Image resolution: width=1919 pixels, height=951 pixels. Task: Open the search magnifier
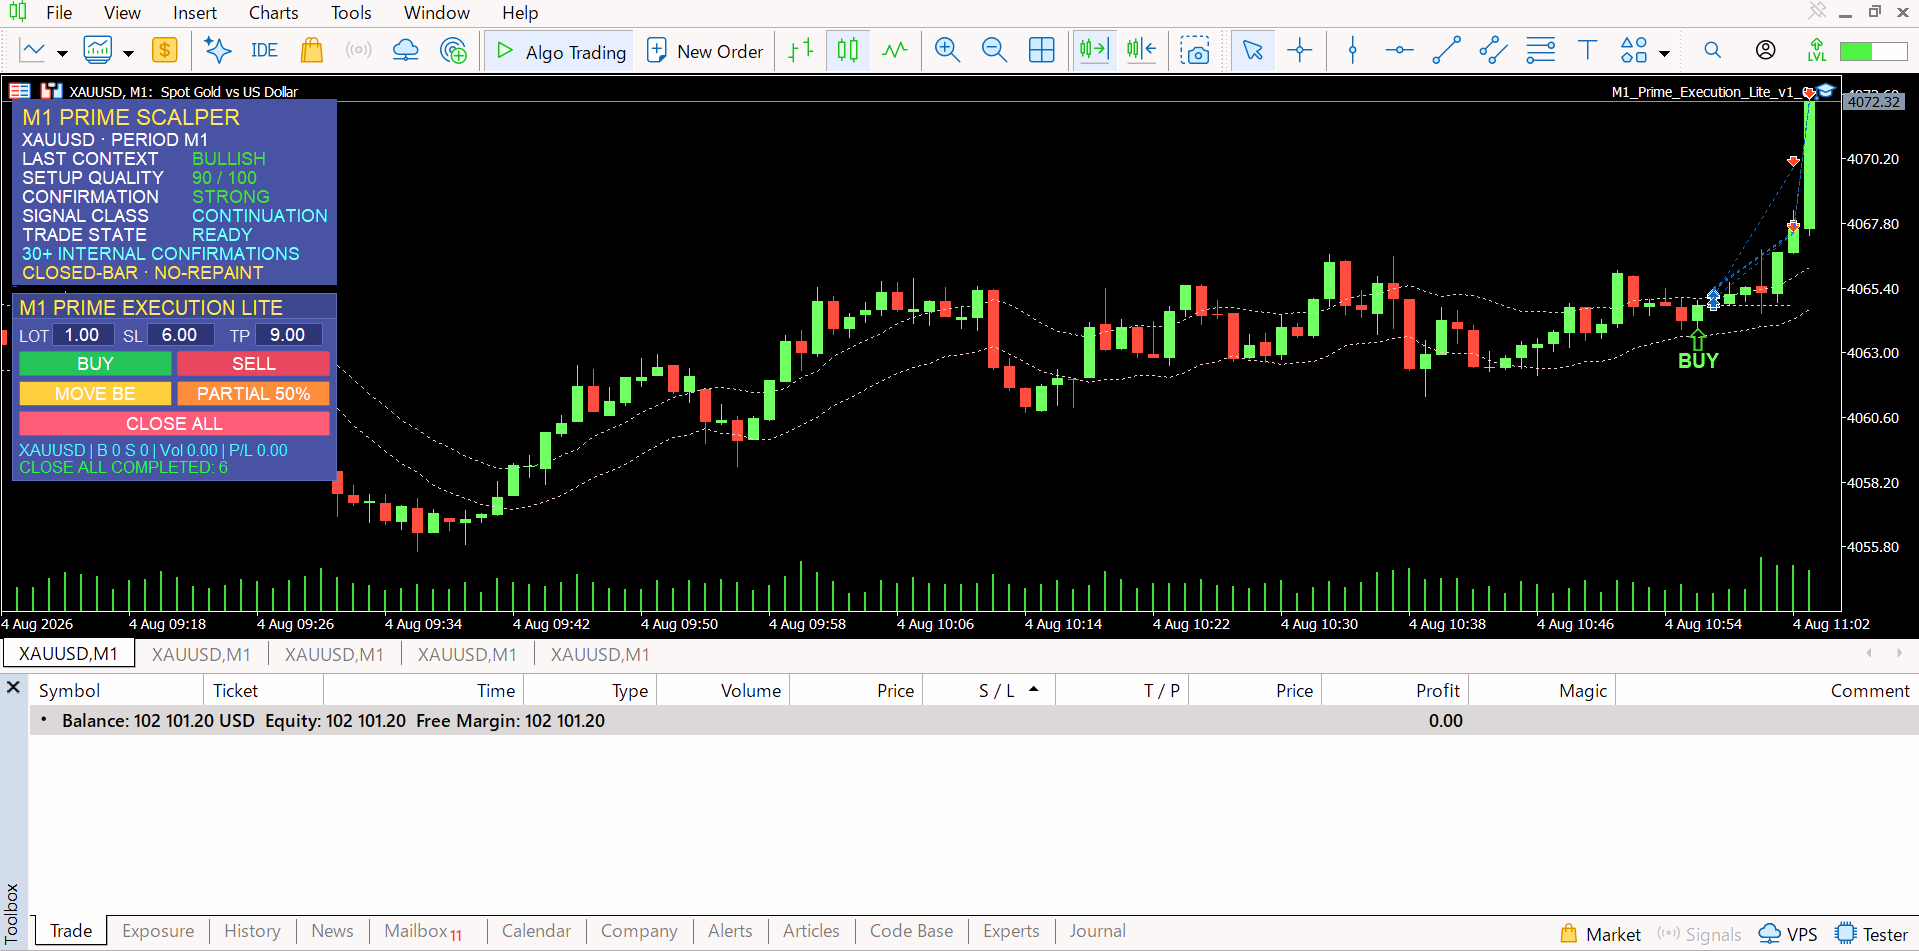pos(1713,50)
